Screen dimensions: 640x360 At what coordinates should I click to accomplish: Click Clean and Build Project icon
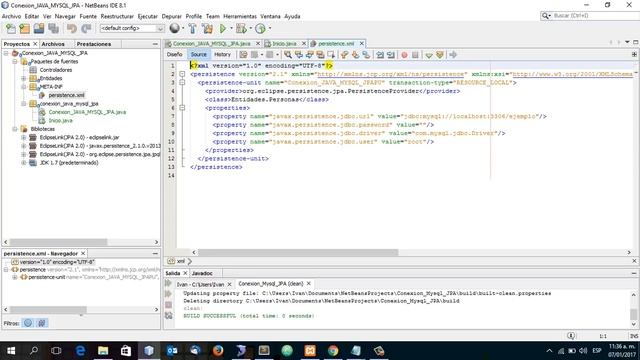coord(207,28)
